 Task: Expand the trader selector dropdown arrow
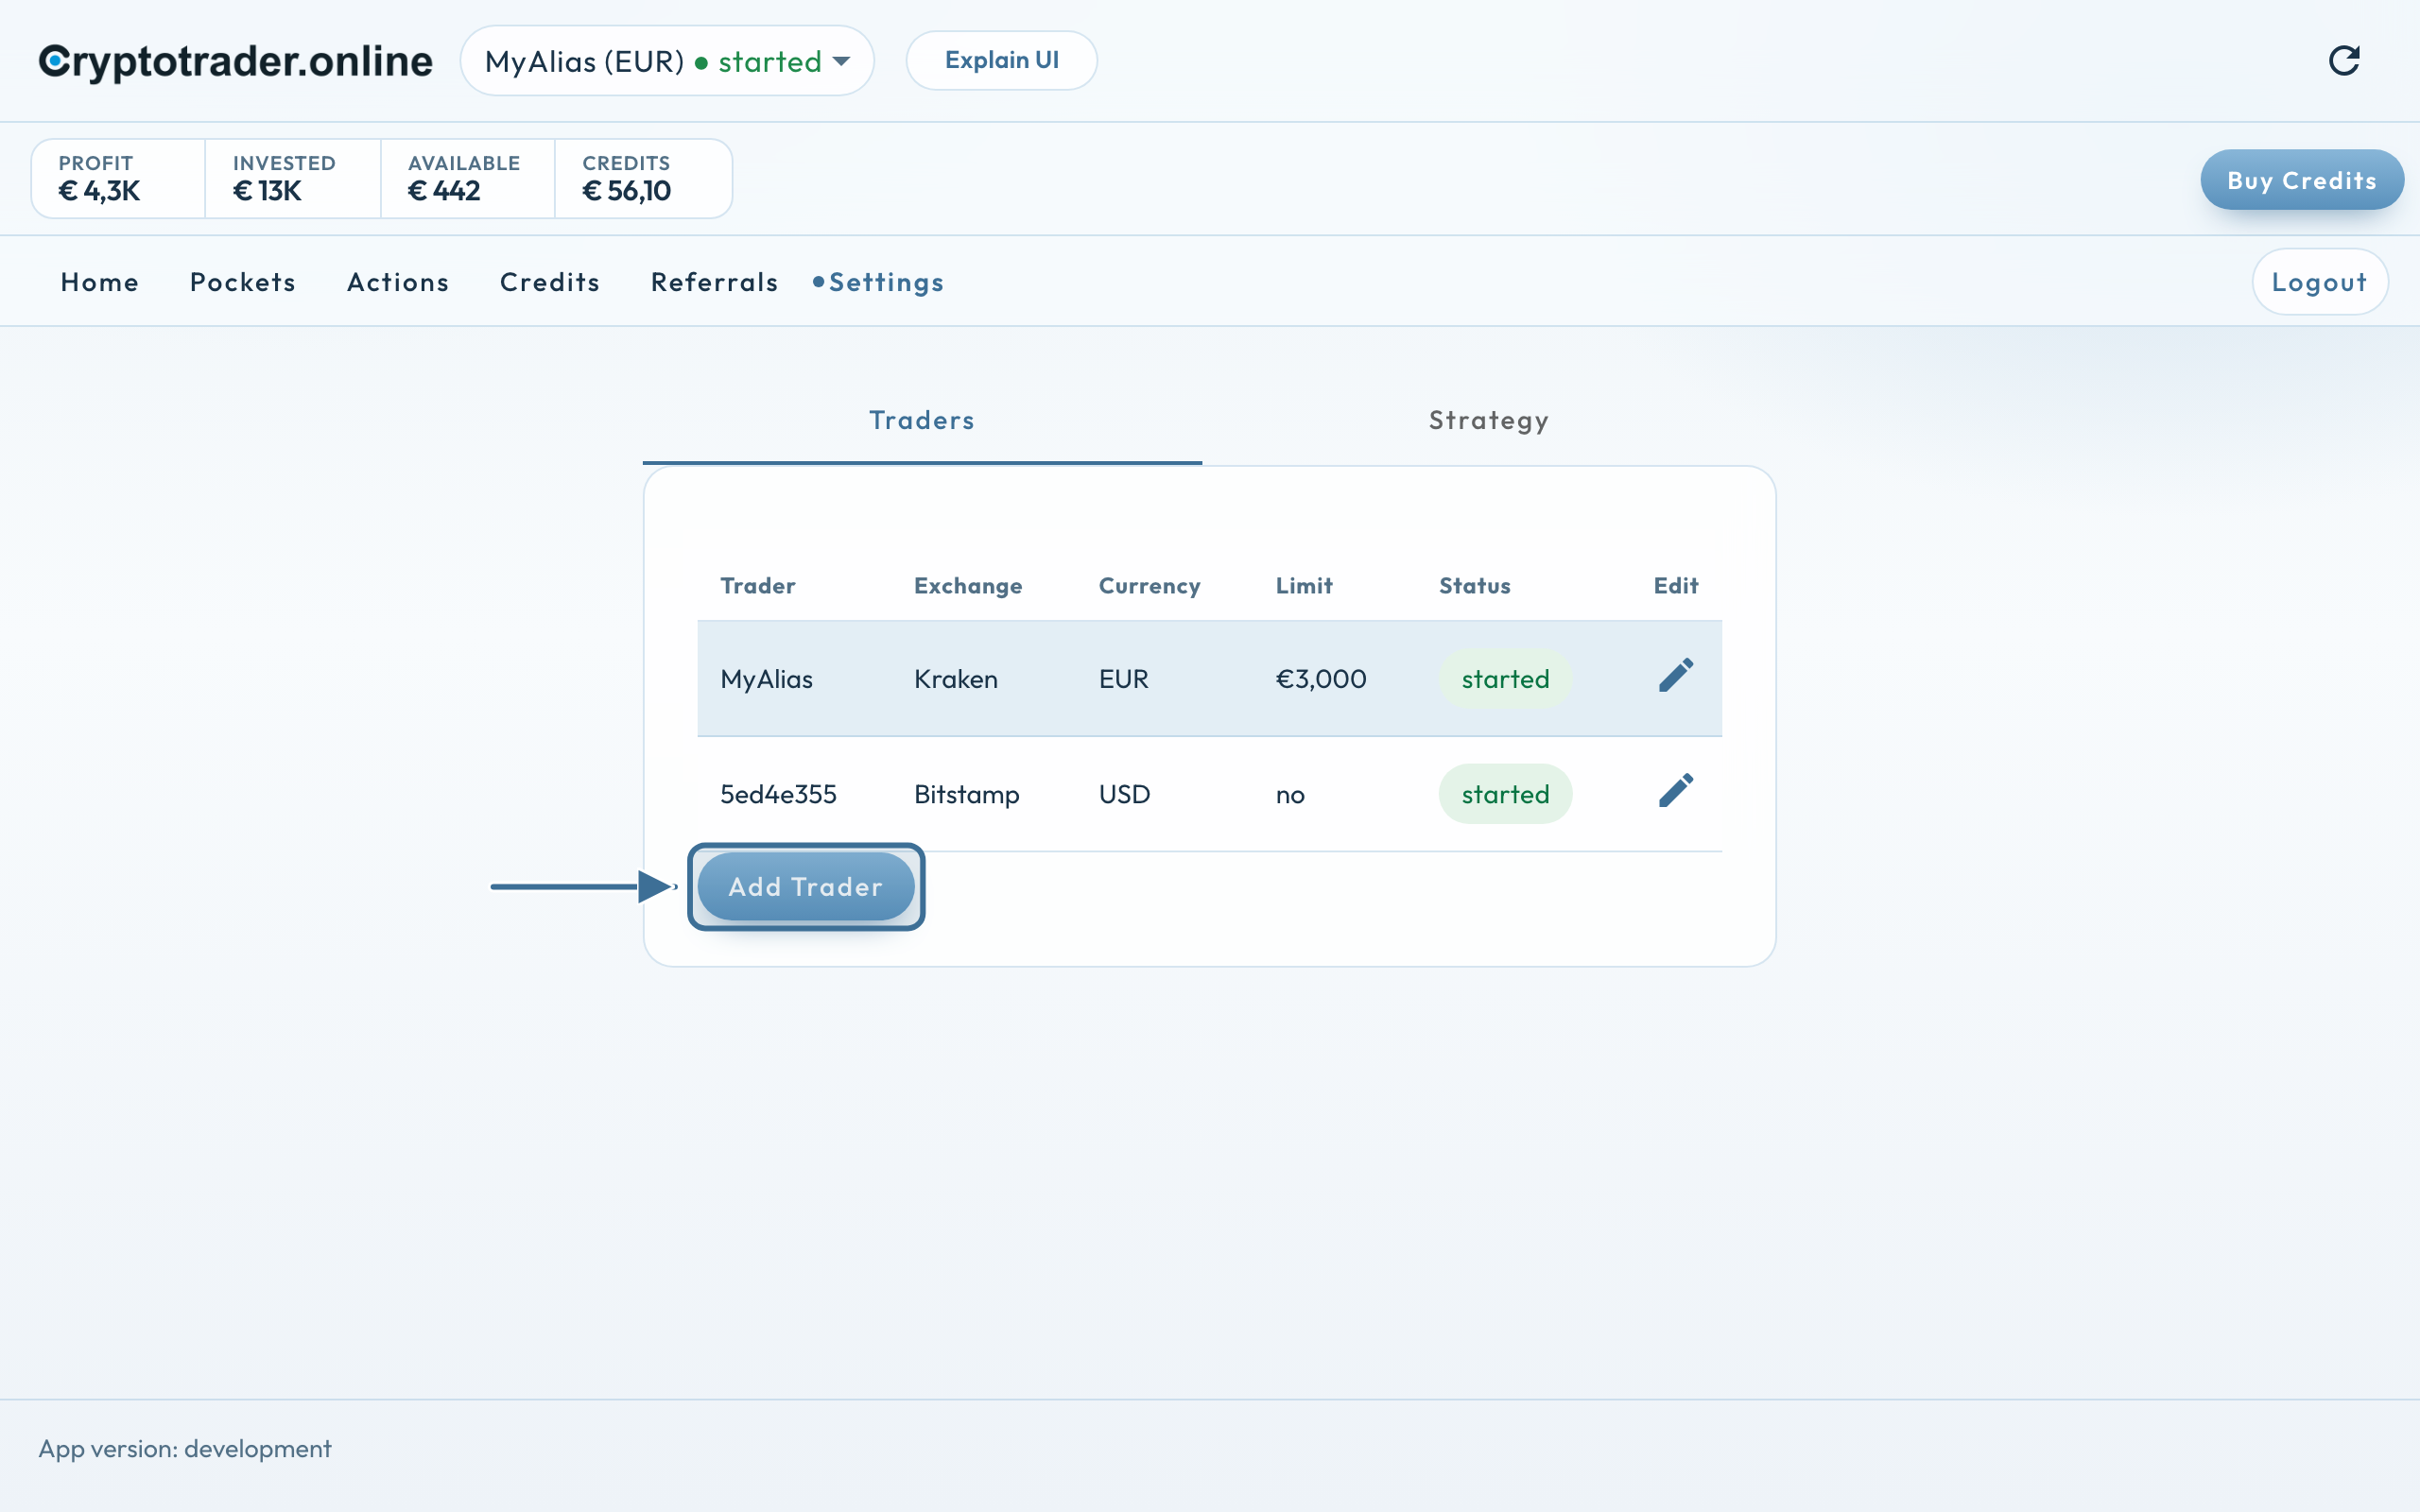pos(842,61)
